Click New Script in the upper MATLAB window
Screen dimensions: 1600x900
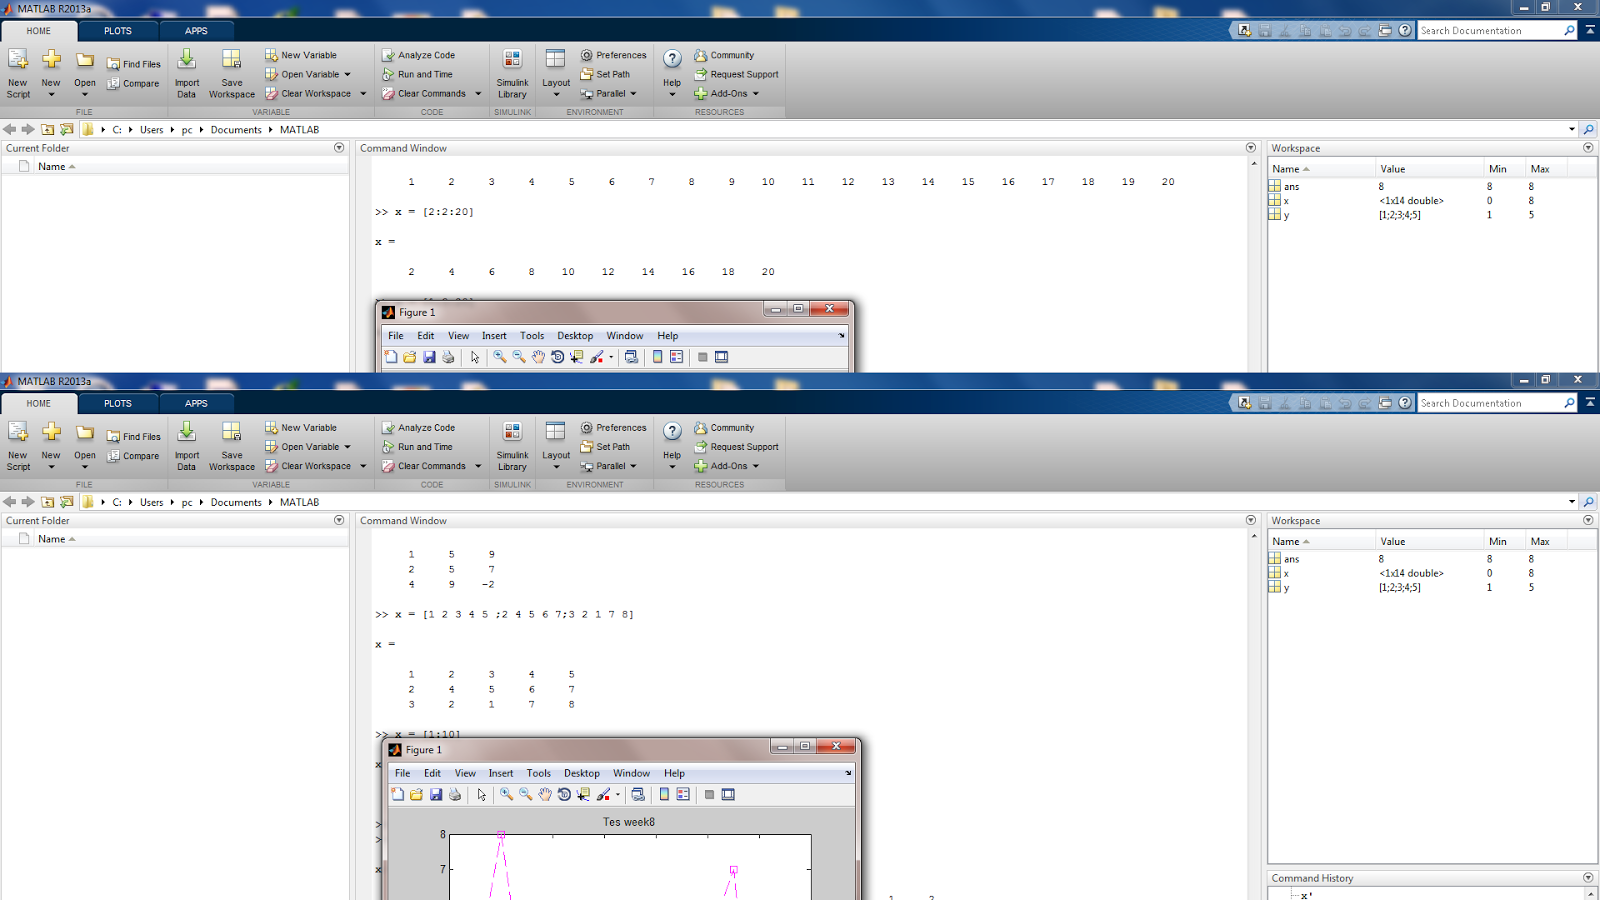18,75
